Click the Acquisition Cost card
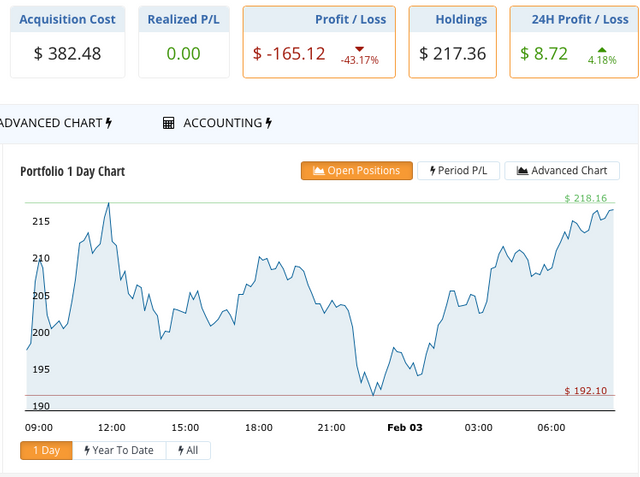640x477 pixels. click(68, 42)
